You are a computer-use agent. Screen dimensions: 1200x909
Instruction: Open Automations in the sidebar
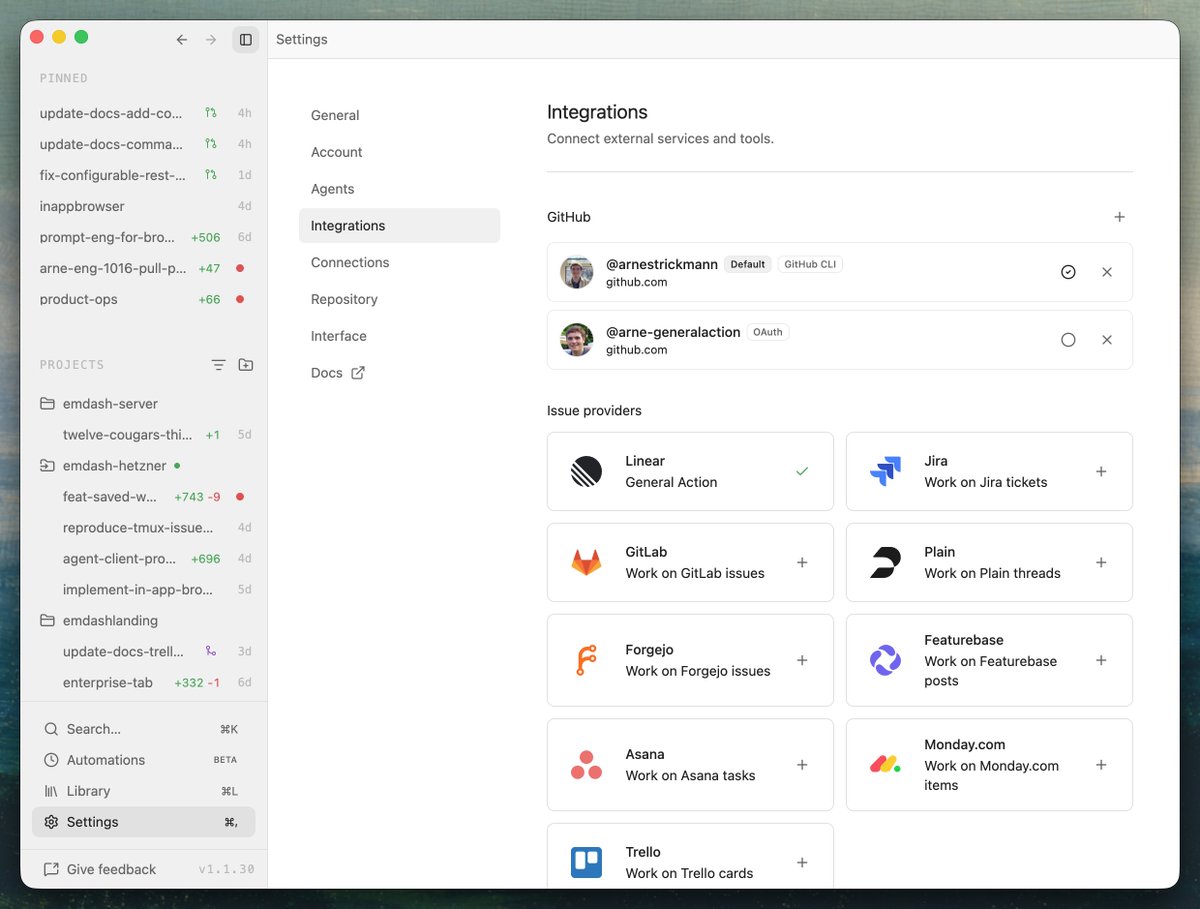click(144, 760)
